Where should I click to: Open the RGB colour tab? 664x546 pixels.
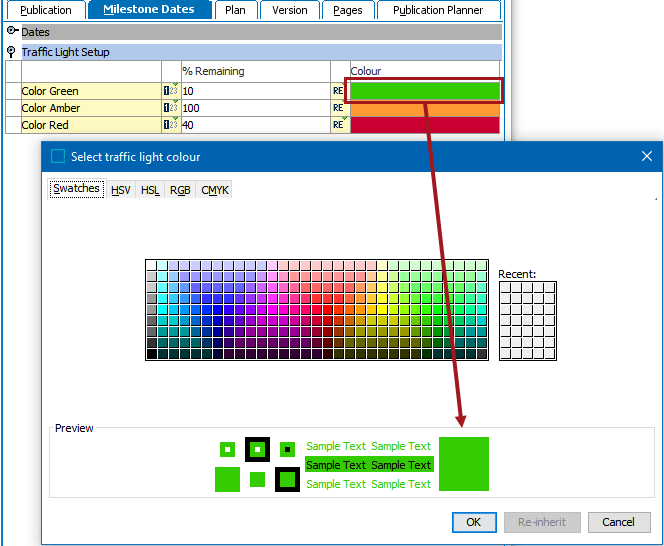[x=180, y=189]
